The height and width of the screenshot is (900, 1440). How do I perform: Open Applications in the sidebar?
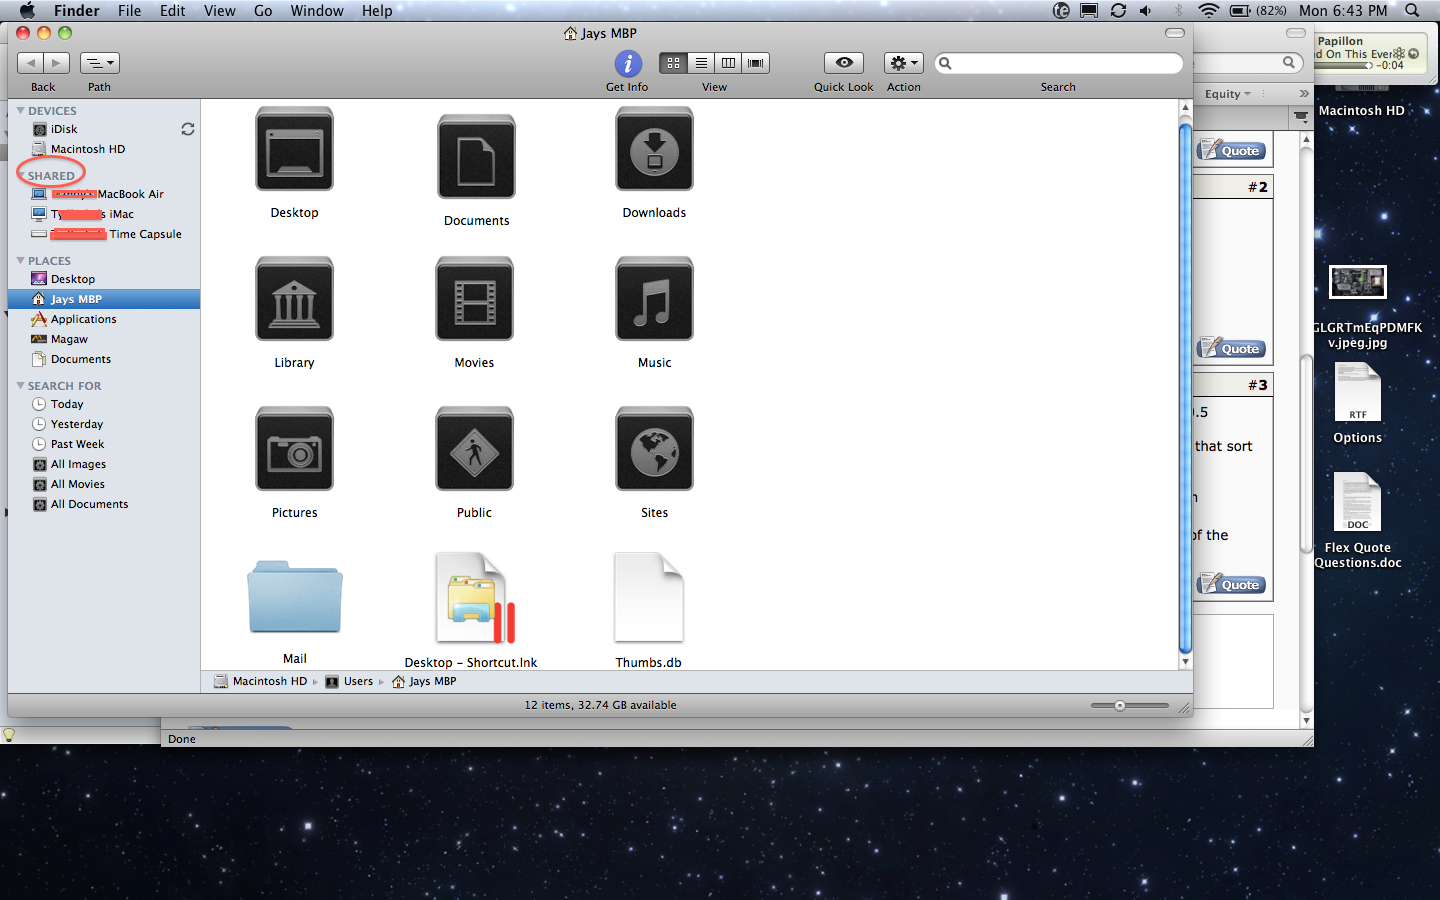84,319
